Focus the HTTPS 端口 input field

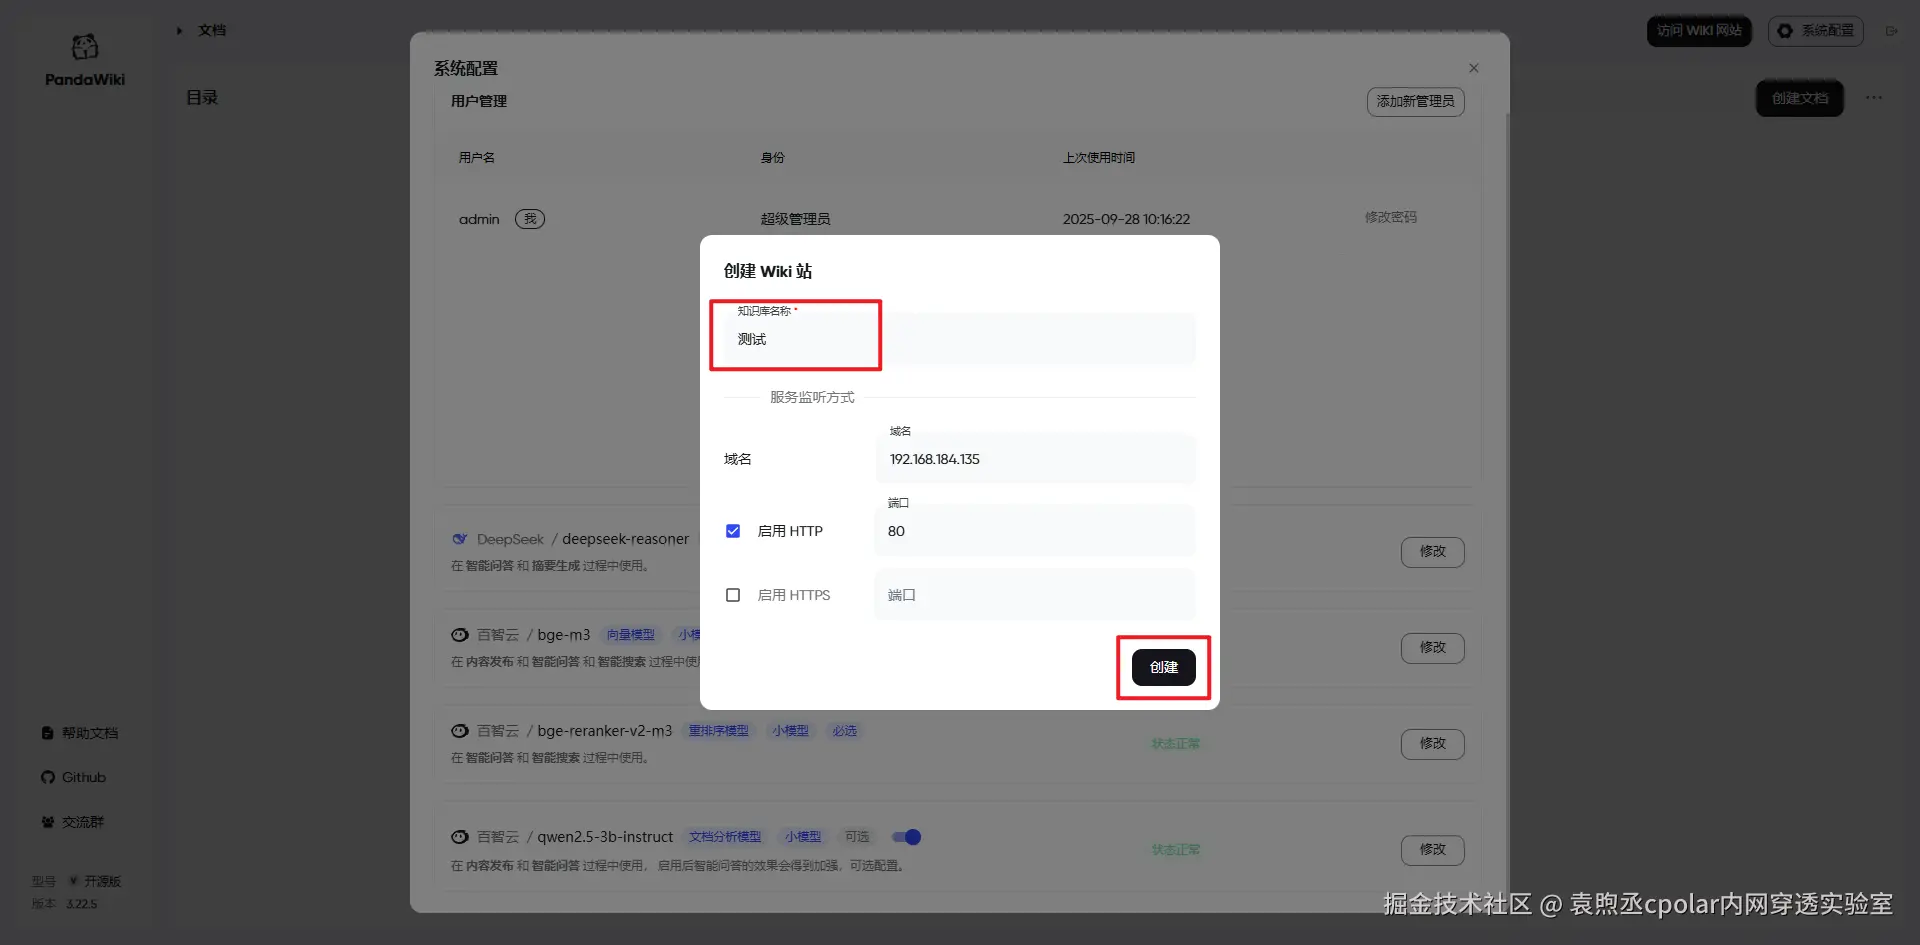(1035, 595)
